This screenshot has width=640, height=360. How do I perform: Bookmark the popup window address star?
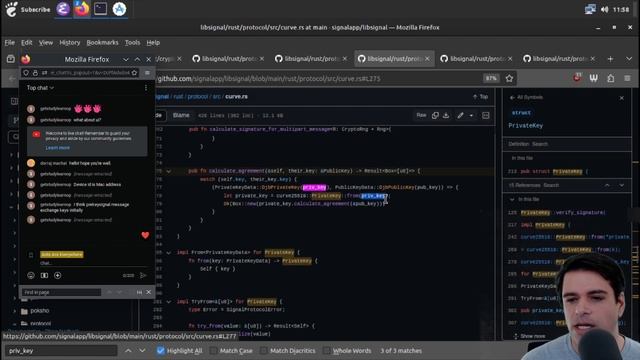134,73
